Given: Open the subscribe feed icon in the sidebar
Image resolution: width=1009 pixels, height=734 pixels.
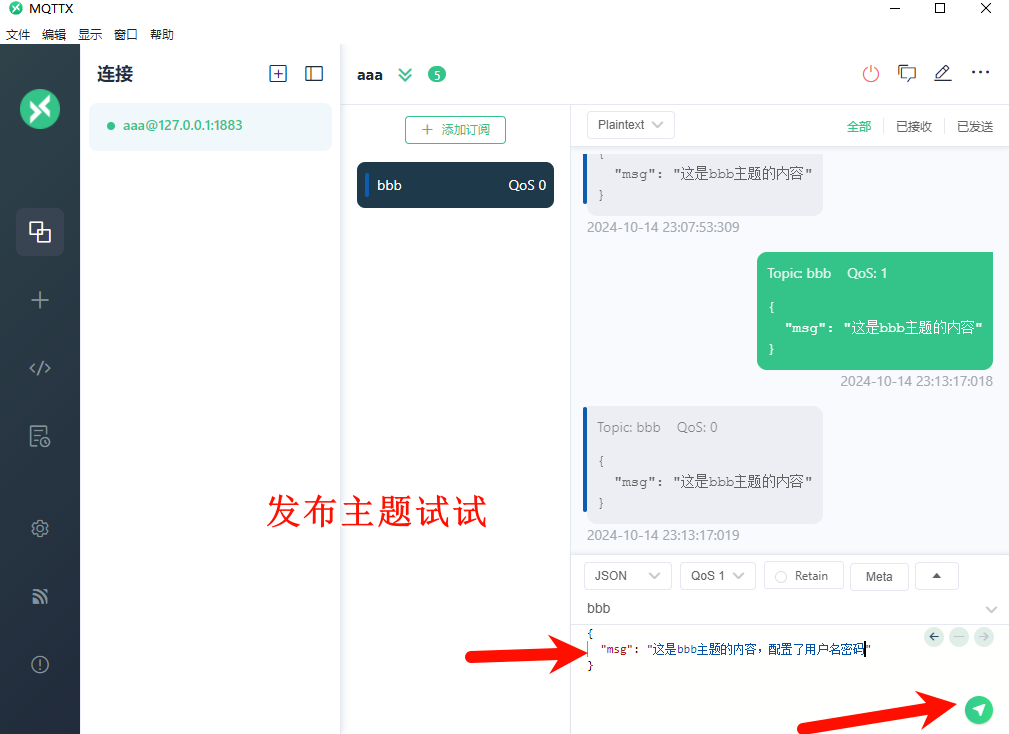Looking at the screenshot, I should click(40, 596).
